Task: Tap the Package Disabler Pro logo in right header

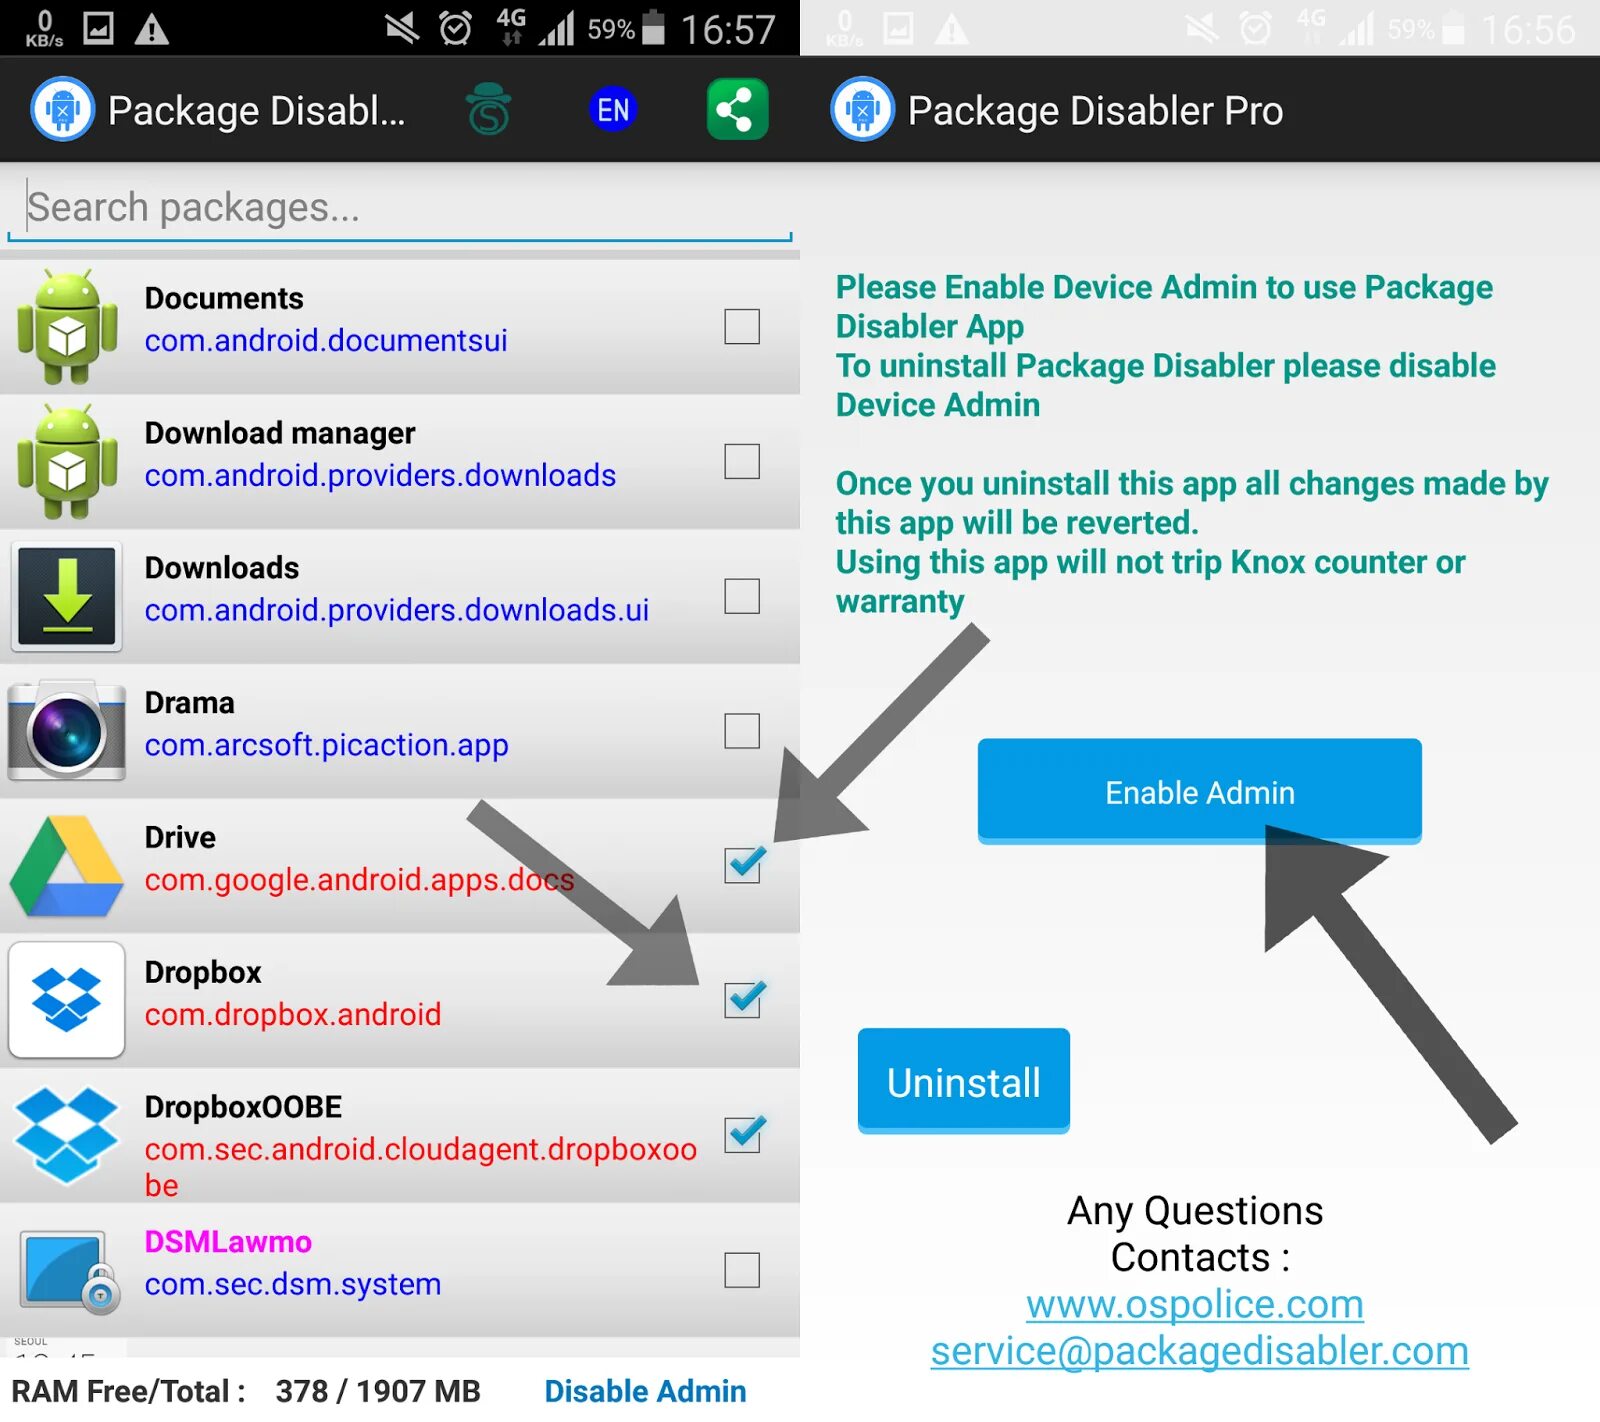Action: pyautogui.click(x=862, y=109)
